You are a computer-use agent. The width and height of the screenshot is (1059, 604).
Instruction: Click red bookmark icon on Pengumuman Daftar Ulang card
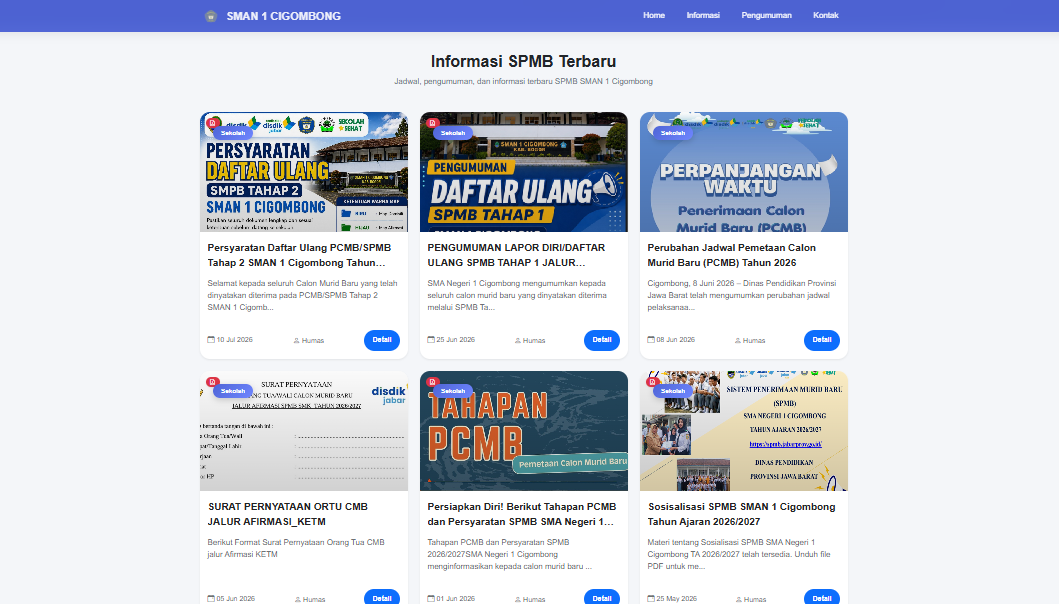[433, 123]
